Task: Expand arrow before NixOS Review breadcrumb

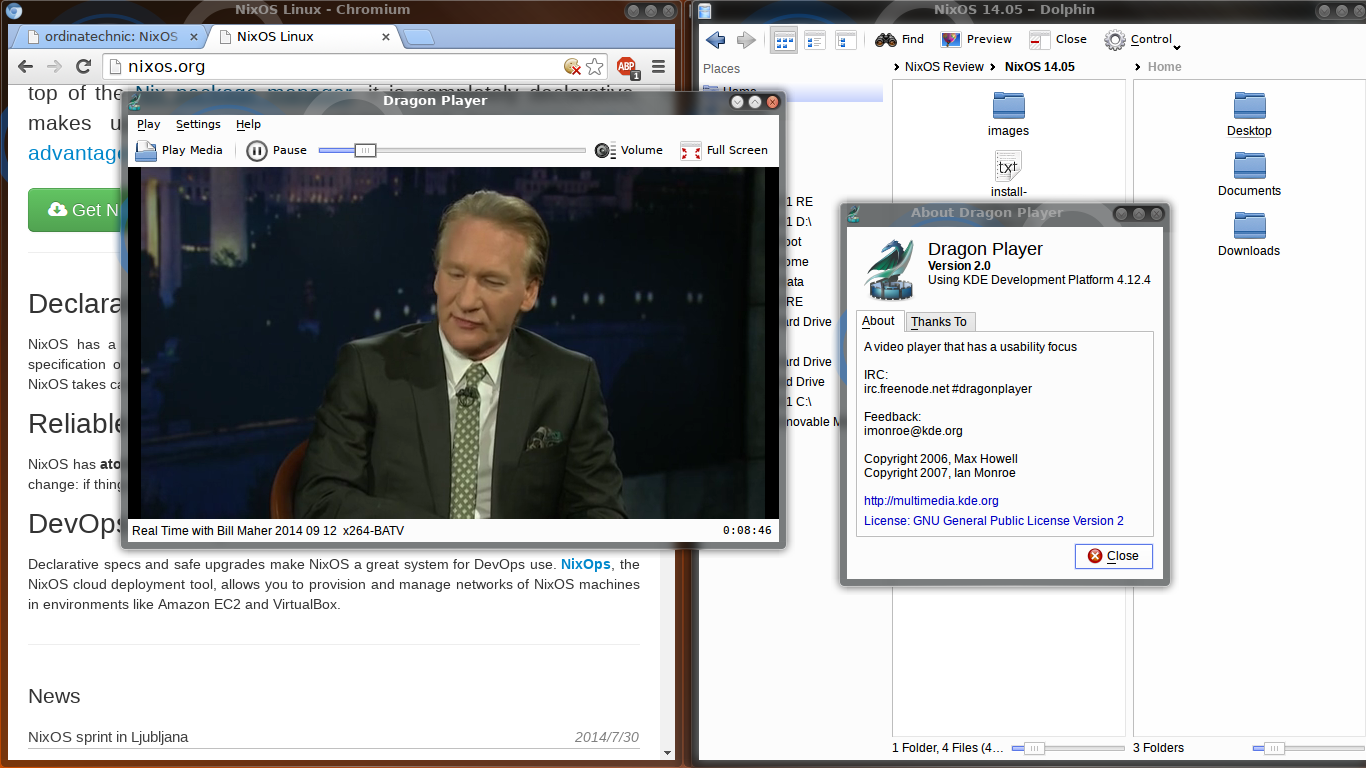Action: 896,67
